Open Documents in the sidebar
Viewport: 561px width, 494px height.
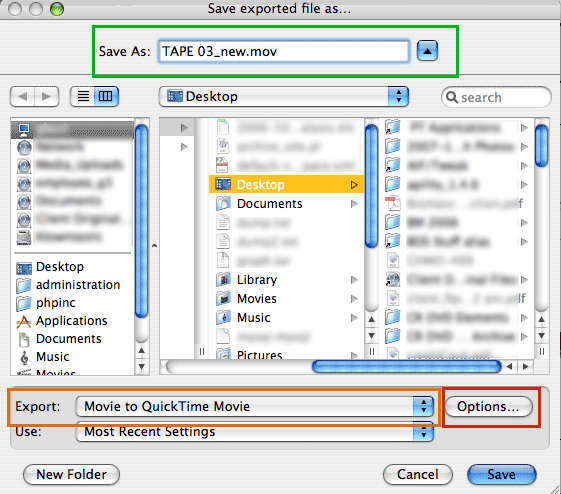(x=59, y=339)
